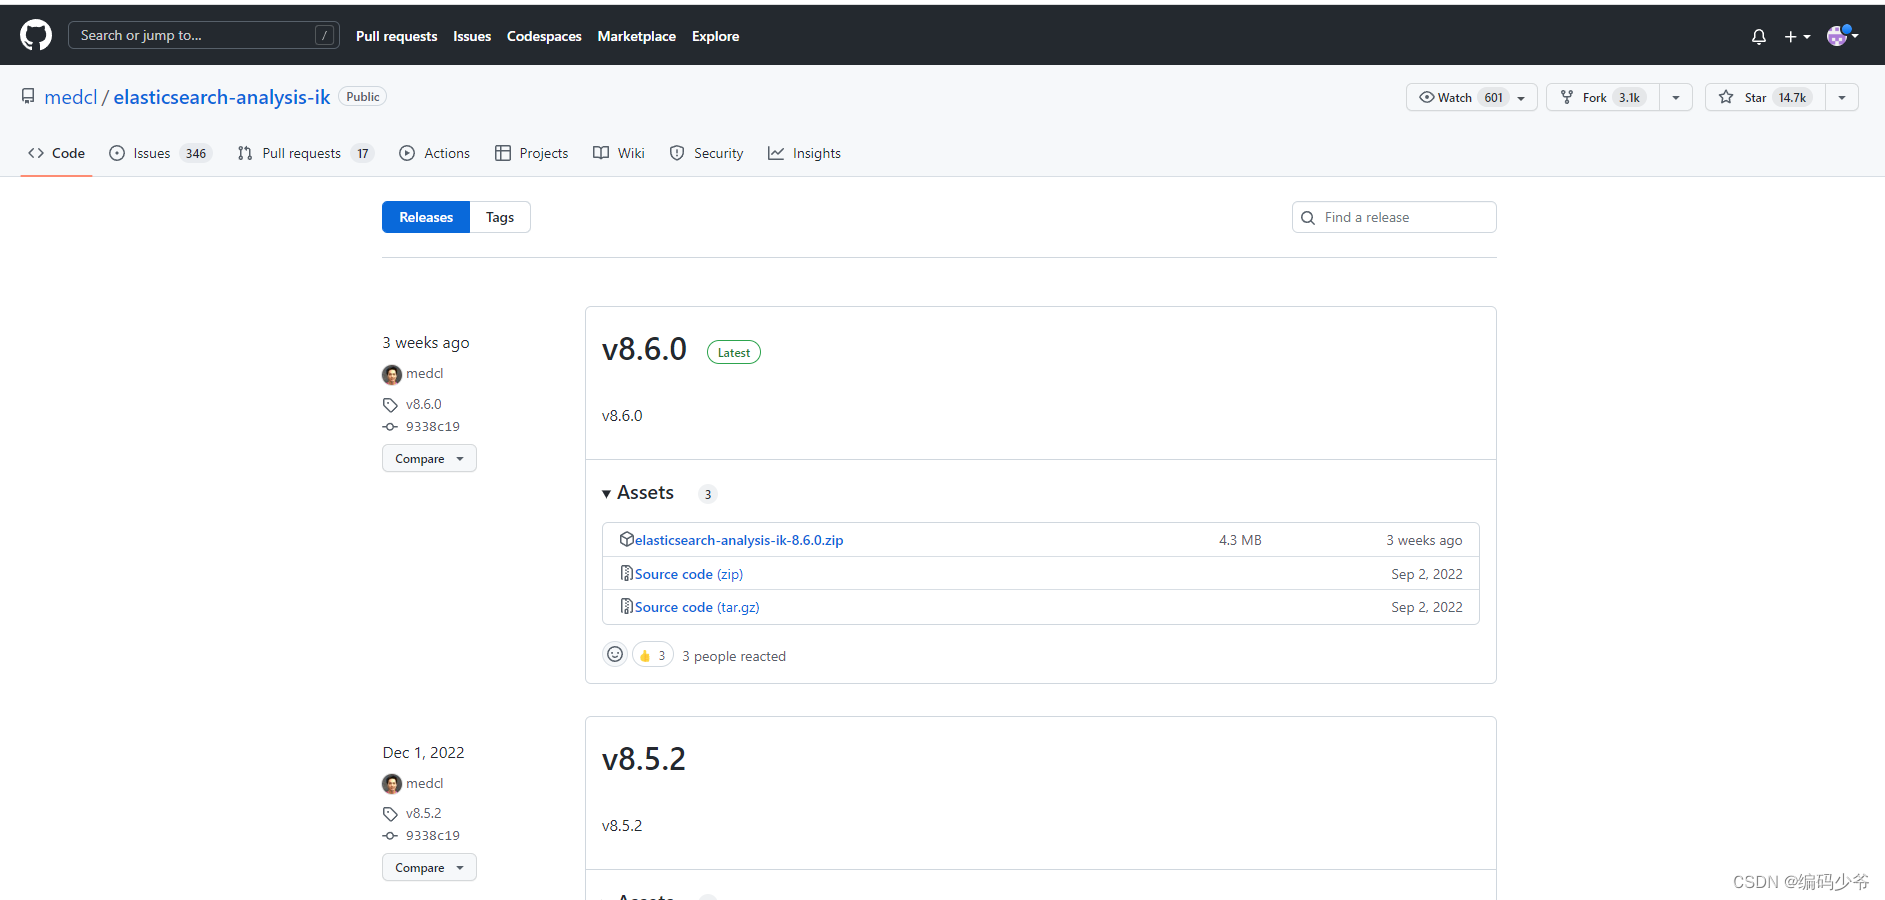The height and width of the screenshot is (900, 1885).
Task: Download elasticsearch-analysis-ik-8.6.0.zip
Action: coord(739,540)
